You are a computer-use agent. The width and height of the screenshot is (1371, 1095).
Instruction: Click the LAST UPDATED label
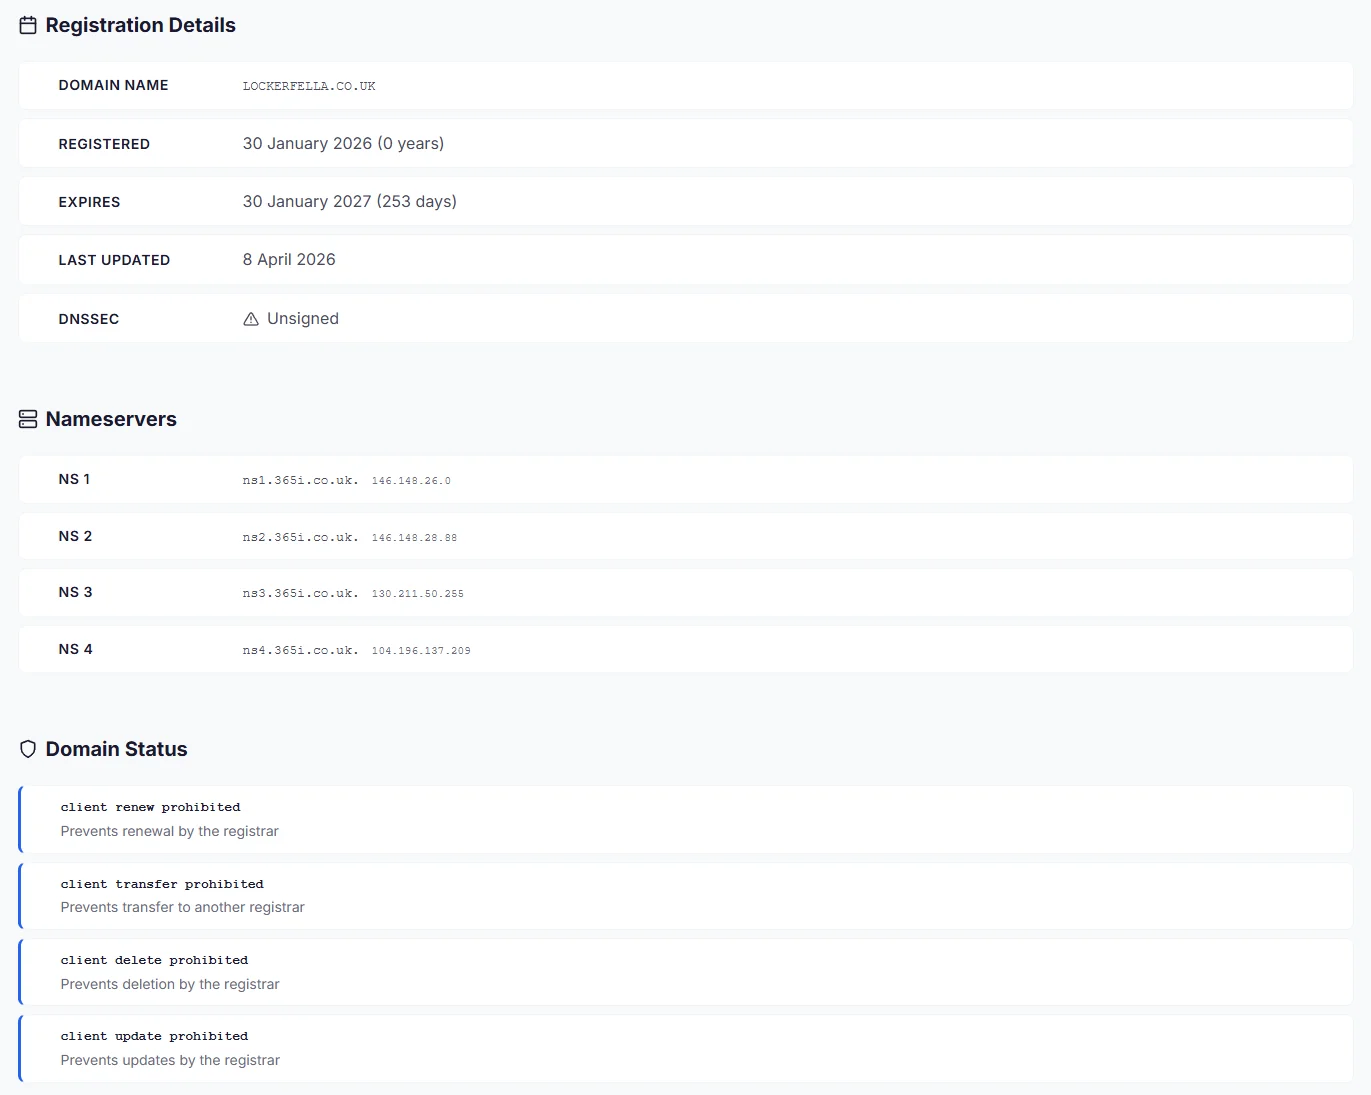coord(114,260)
